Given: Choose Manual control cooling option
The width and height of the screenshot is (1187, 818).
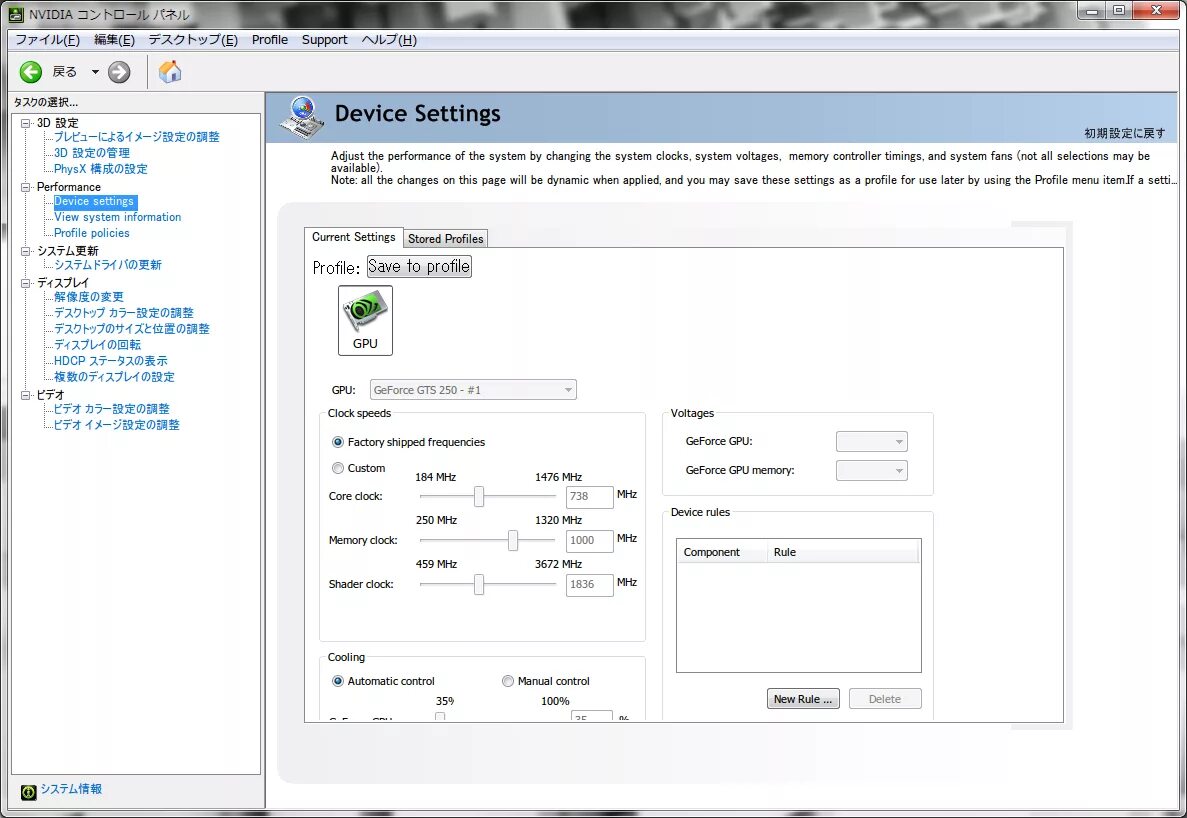Looking at the screenshot, I should 508,681.
